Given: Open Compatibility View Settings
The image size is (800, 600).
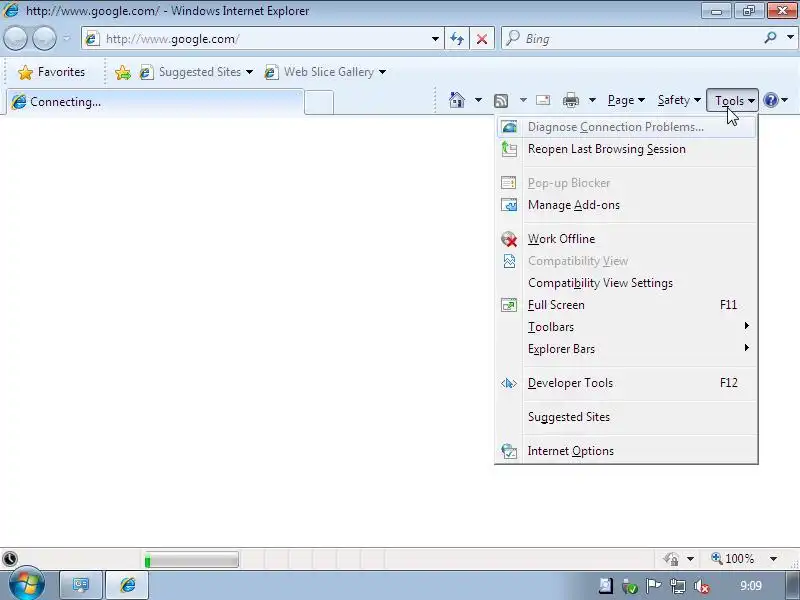Looking at the screenshot, I should coord(627,283).
